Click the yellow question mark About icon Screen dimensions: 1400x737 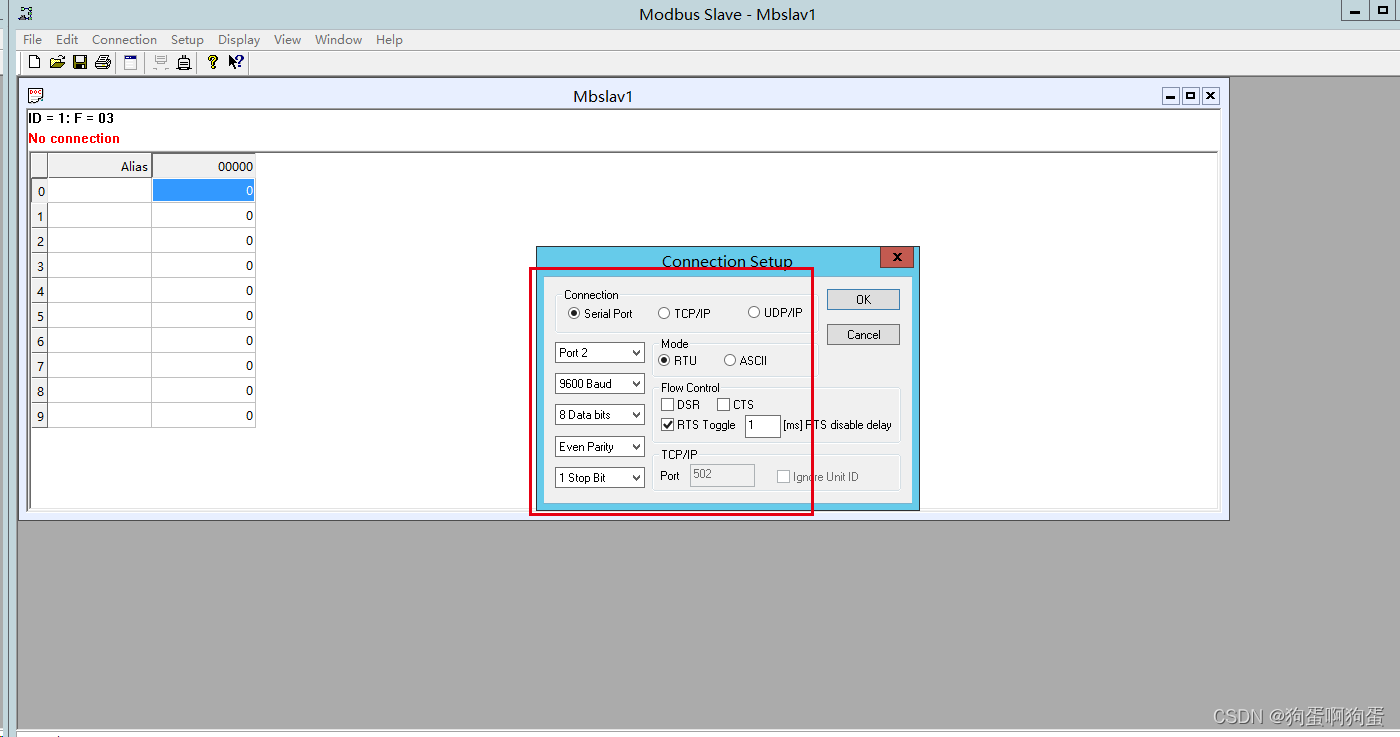(x=212, y=62)
